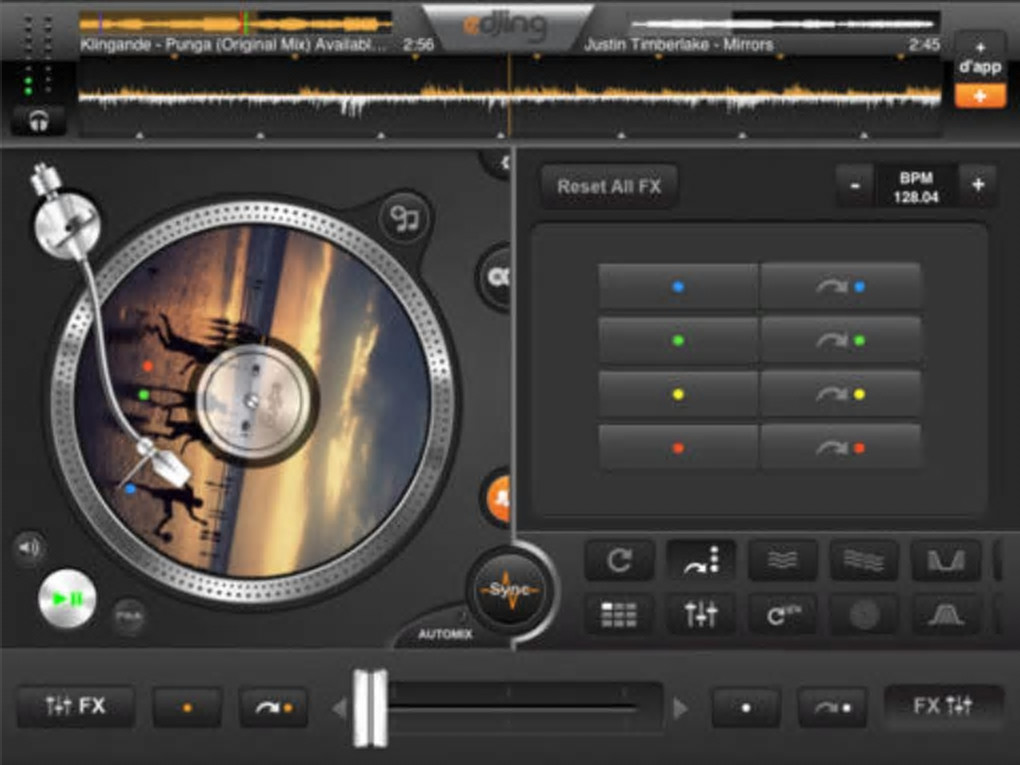Click the crossfader handle
The height and width of the screenshot is (765, 1020).
[370, 708]
